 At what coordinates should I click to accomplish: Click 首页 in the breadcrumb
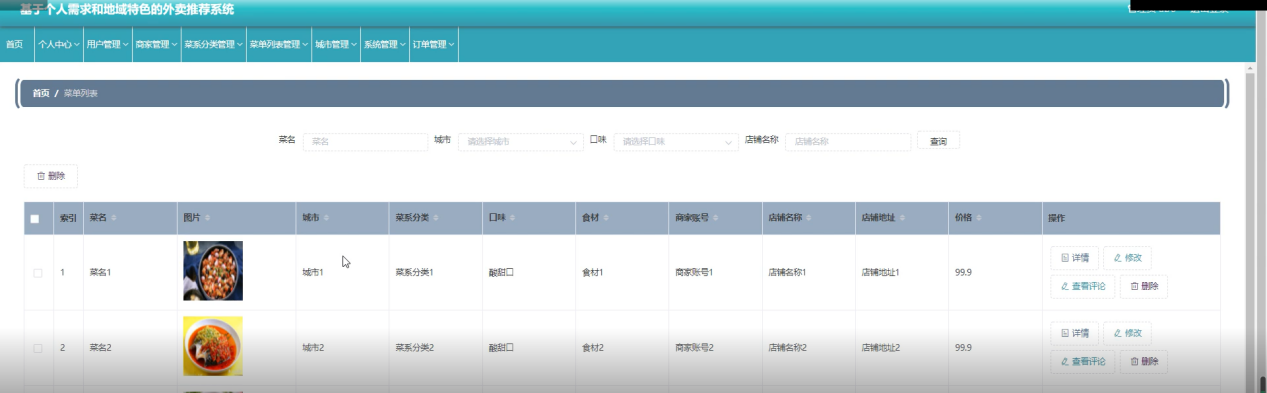[x=40, y=93]
